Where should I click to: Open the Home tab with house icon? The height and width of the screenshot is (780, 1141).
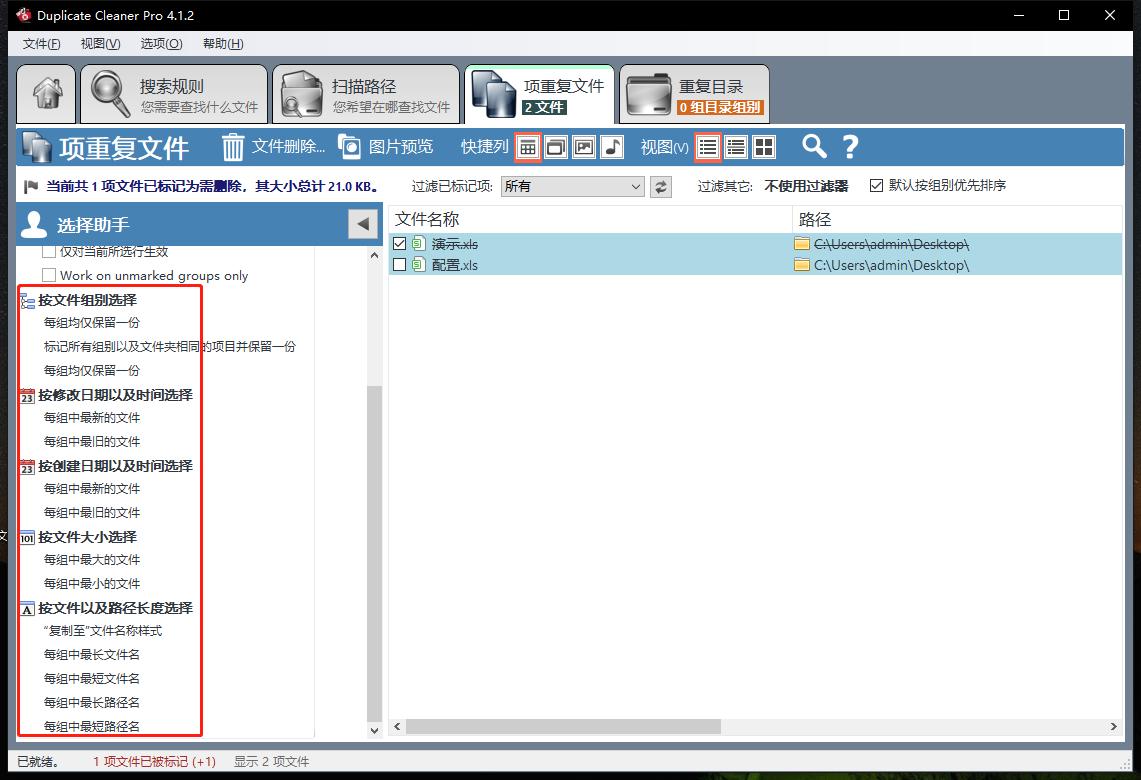pos(47,93)
